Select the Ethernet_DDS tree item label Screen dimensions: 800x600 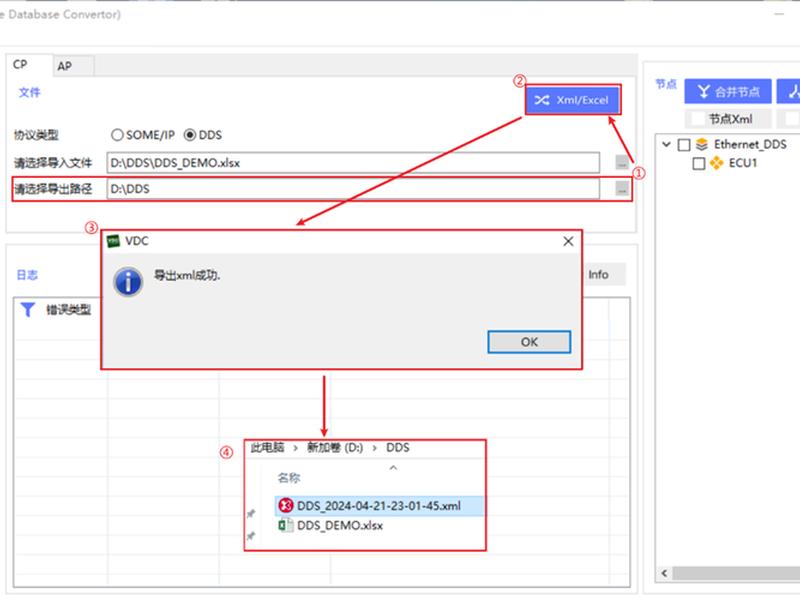click(750, 144)
